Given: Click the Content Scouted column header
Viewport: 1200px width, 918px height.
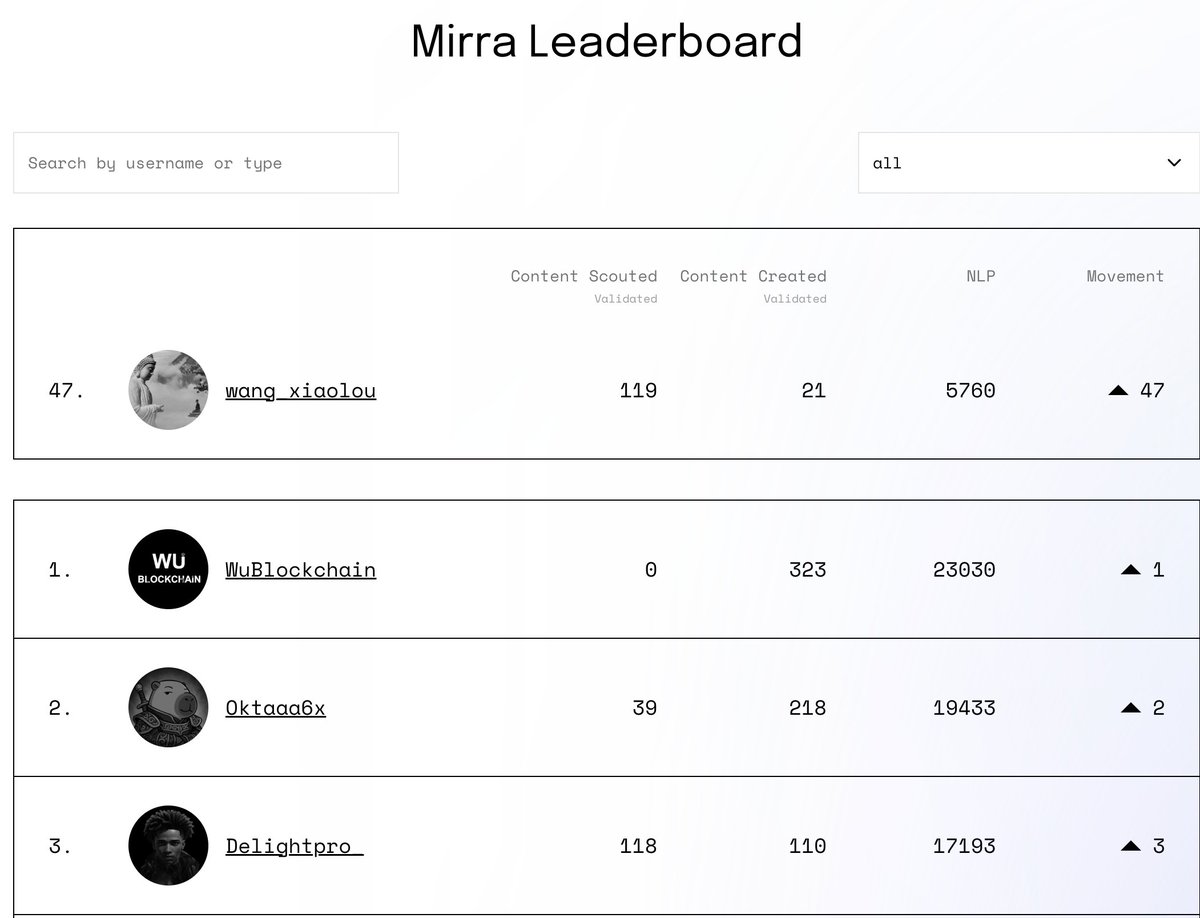Looking at the screenshot, I should pyautogui.click(x=583, y=276).
